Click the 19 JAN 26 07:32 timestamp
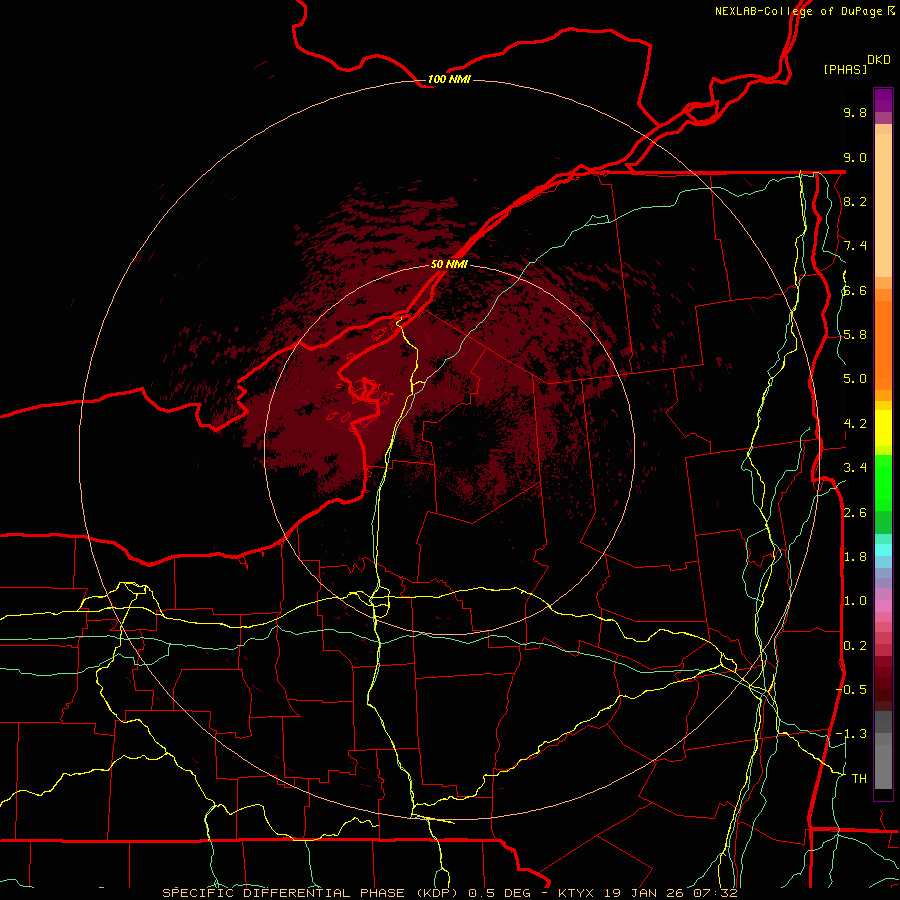Image resolution: width=900 pixels, height=900 pixels. coord(670,893)
